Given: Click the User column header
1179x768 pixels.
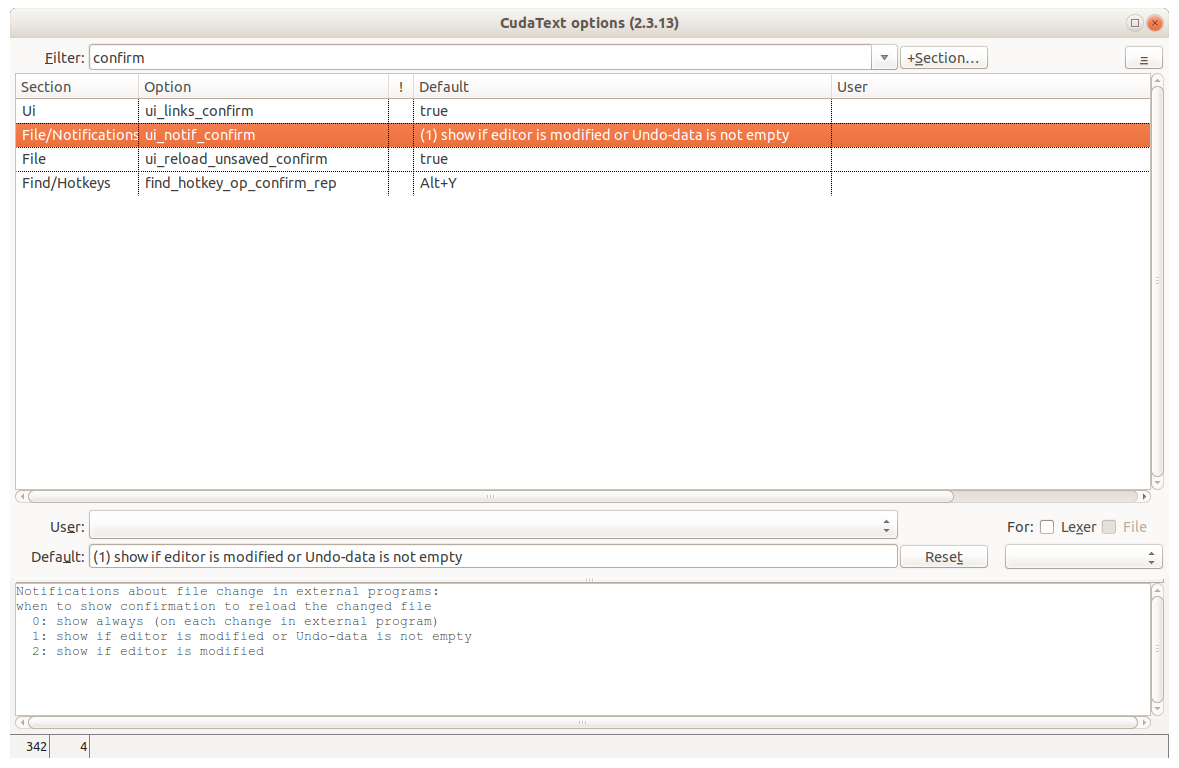Looking at the screenshot, I should 990,87.
